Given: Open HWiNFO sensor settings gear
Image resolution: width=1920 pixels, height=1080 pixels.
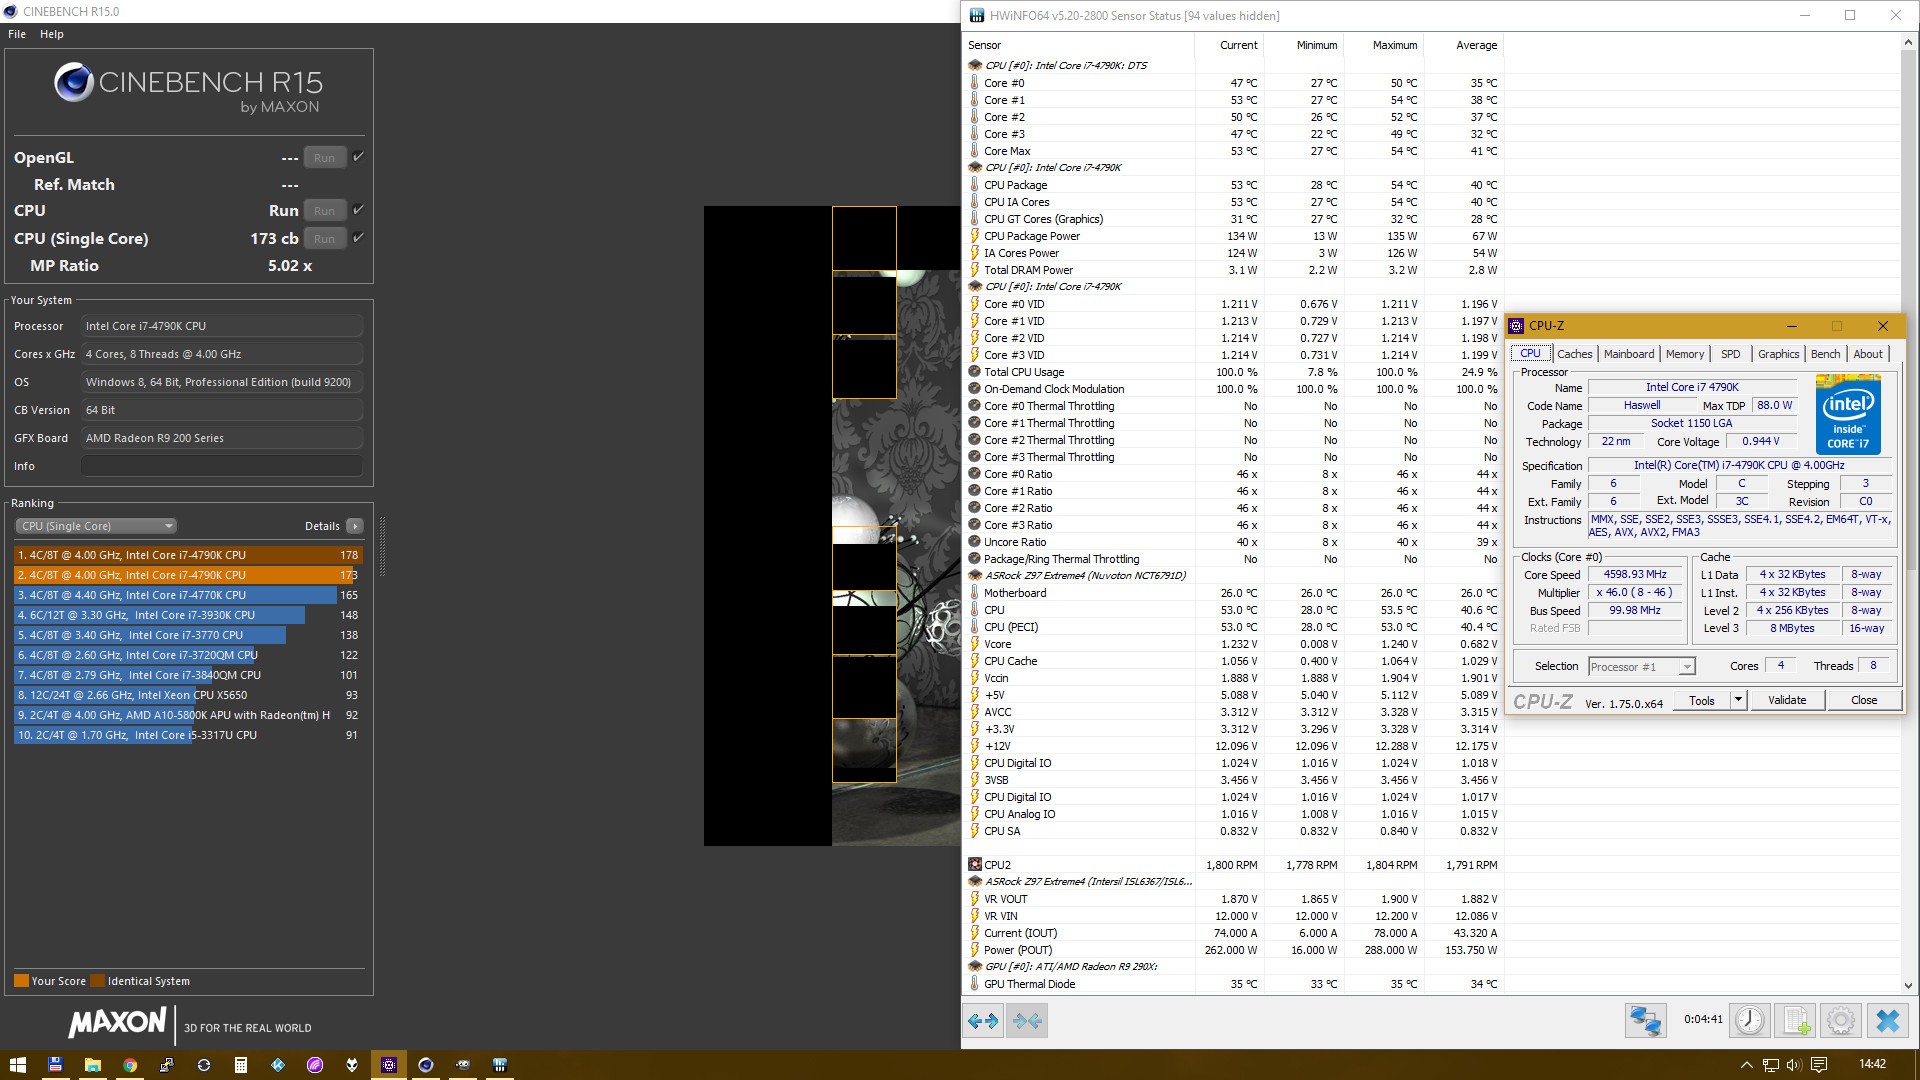Looking at the screenshot, I should (x=1841, y=1021).
